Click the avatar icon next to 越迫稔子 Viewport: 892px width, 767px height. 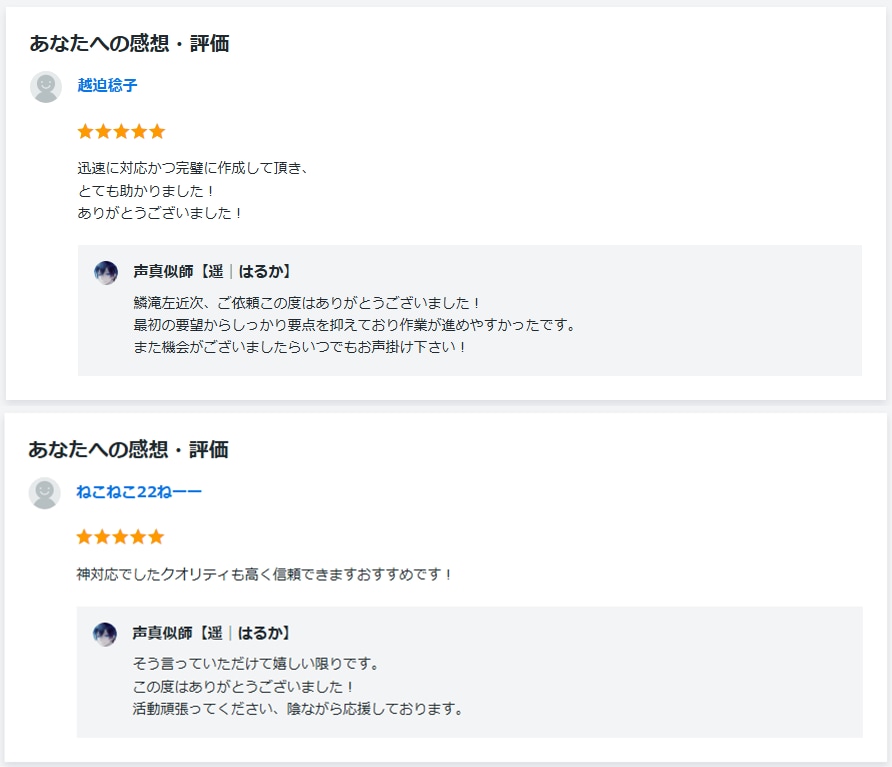(x=46, y=87)
